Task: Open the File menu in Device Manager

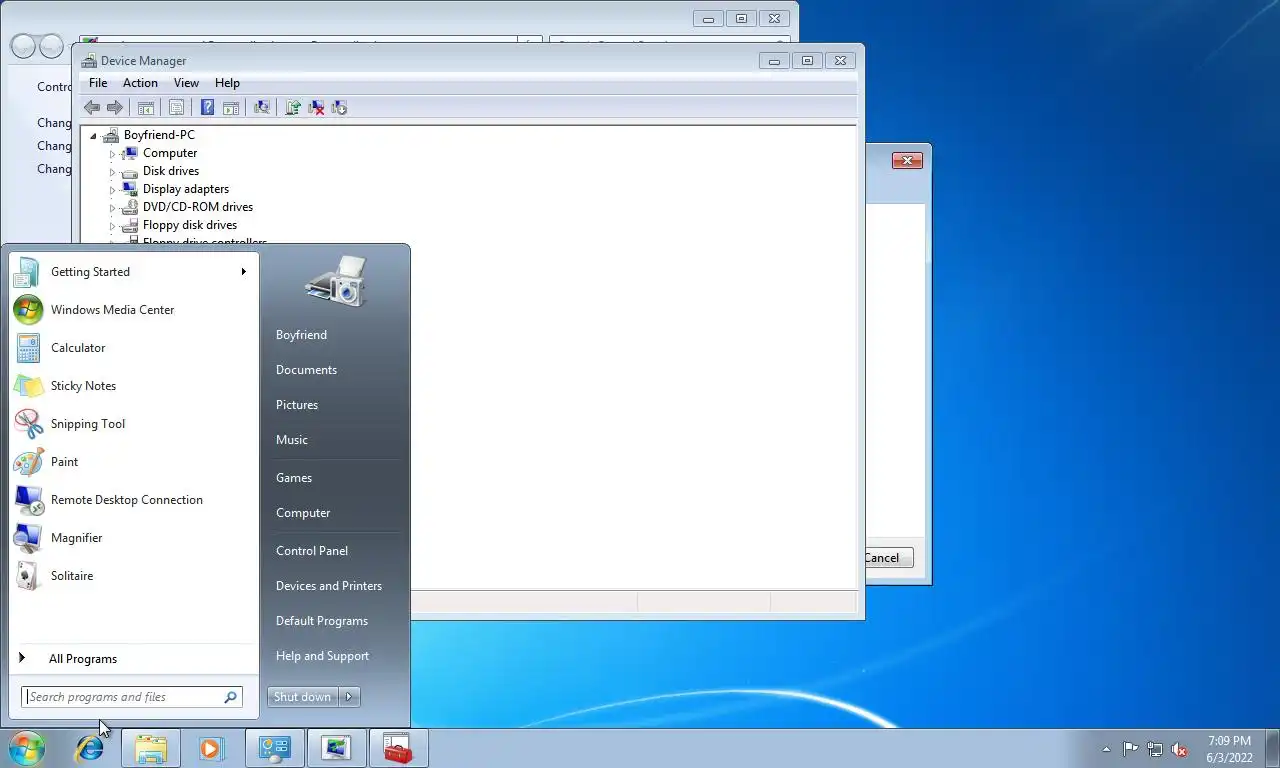Action: 98,83
